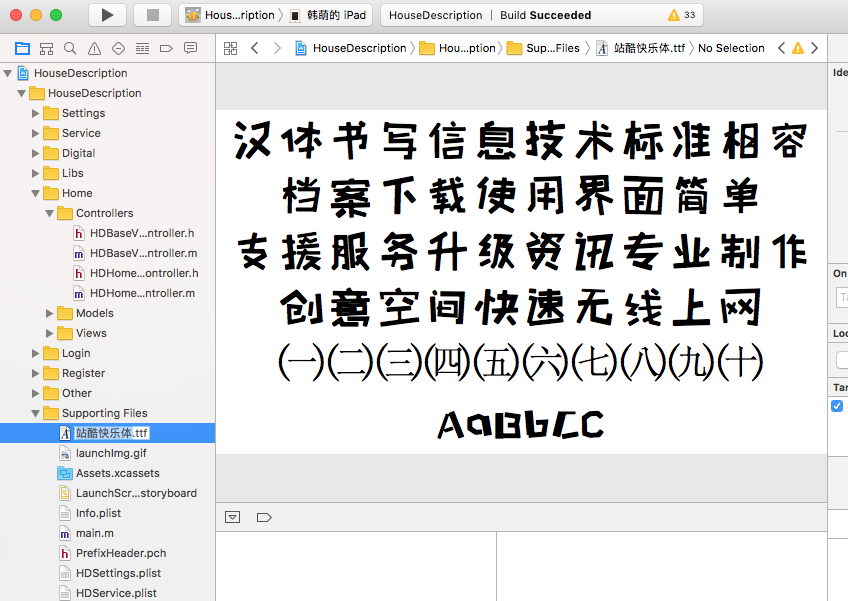The width and height of the screenshot is (848, 601).
Task: Toggle the target membership checkbox
Action: pos(837,406)
